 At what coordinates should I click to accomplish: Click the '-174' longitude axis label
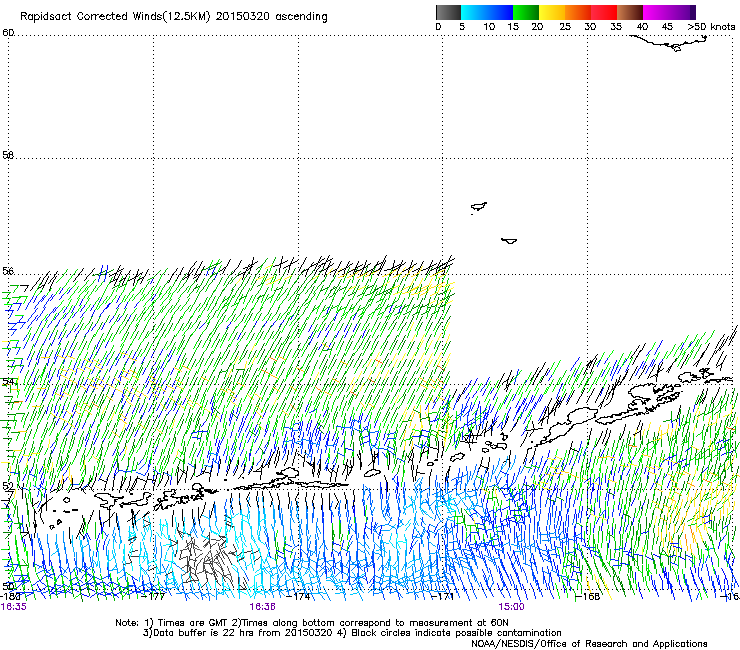point(298,596)
